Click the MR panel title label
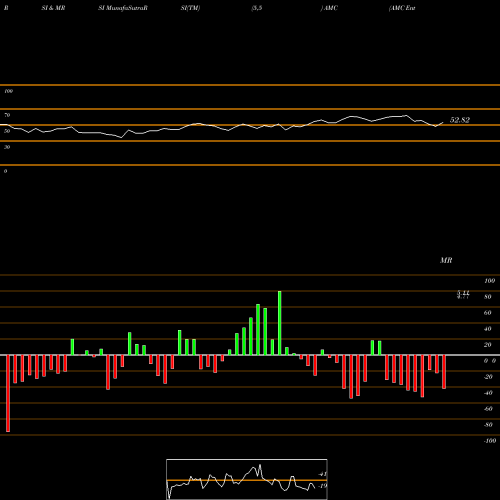The image size is (500, 500). coord(446,260)
